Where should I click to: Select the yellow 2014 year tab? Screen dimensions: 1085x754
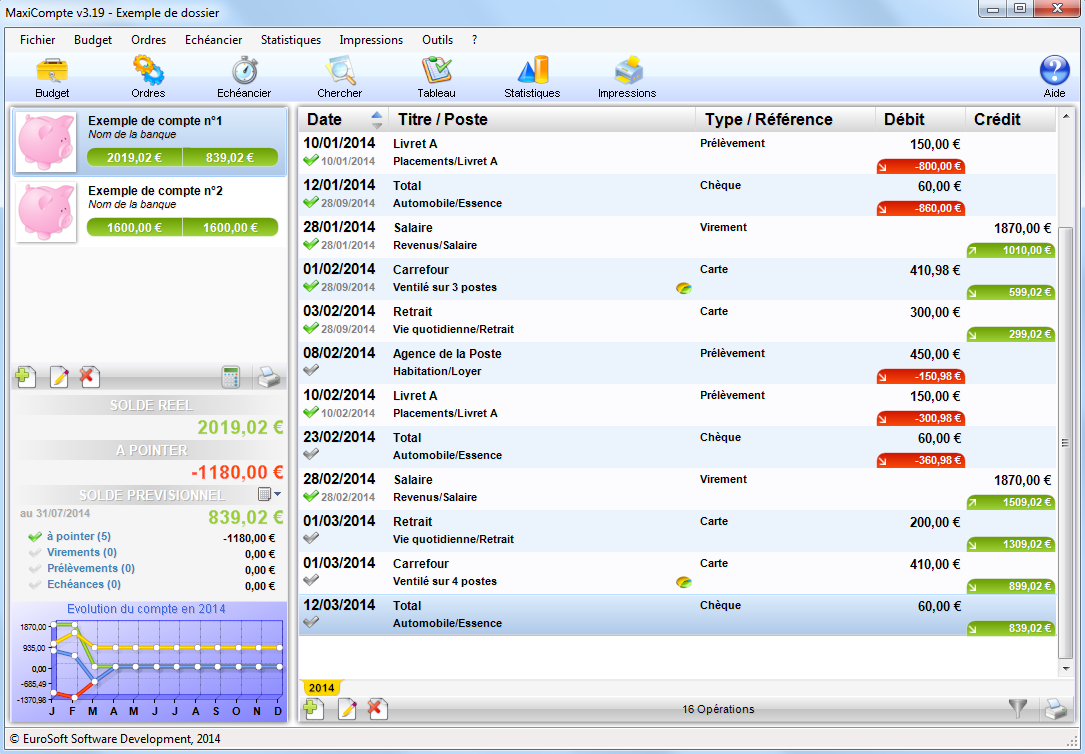tap(322, 688)
